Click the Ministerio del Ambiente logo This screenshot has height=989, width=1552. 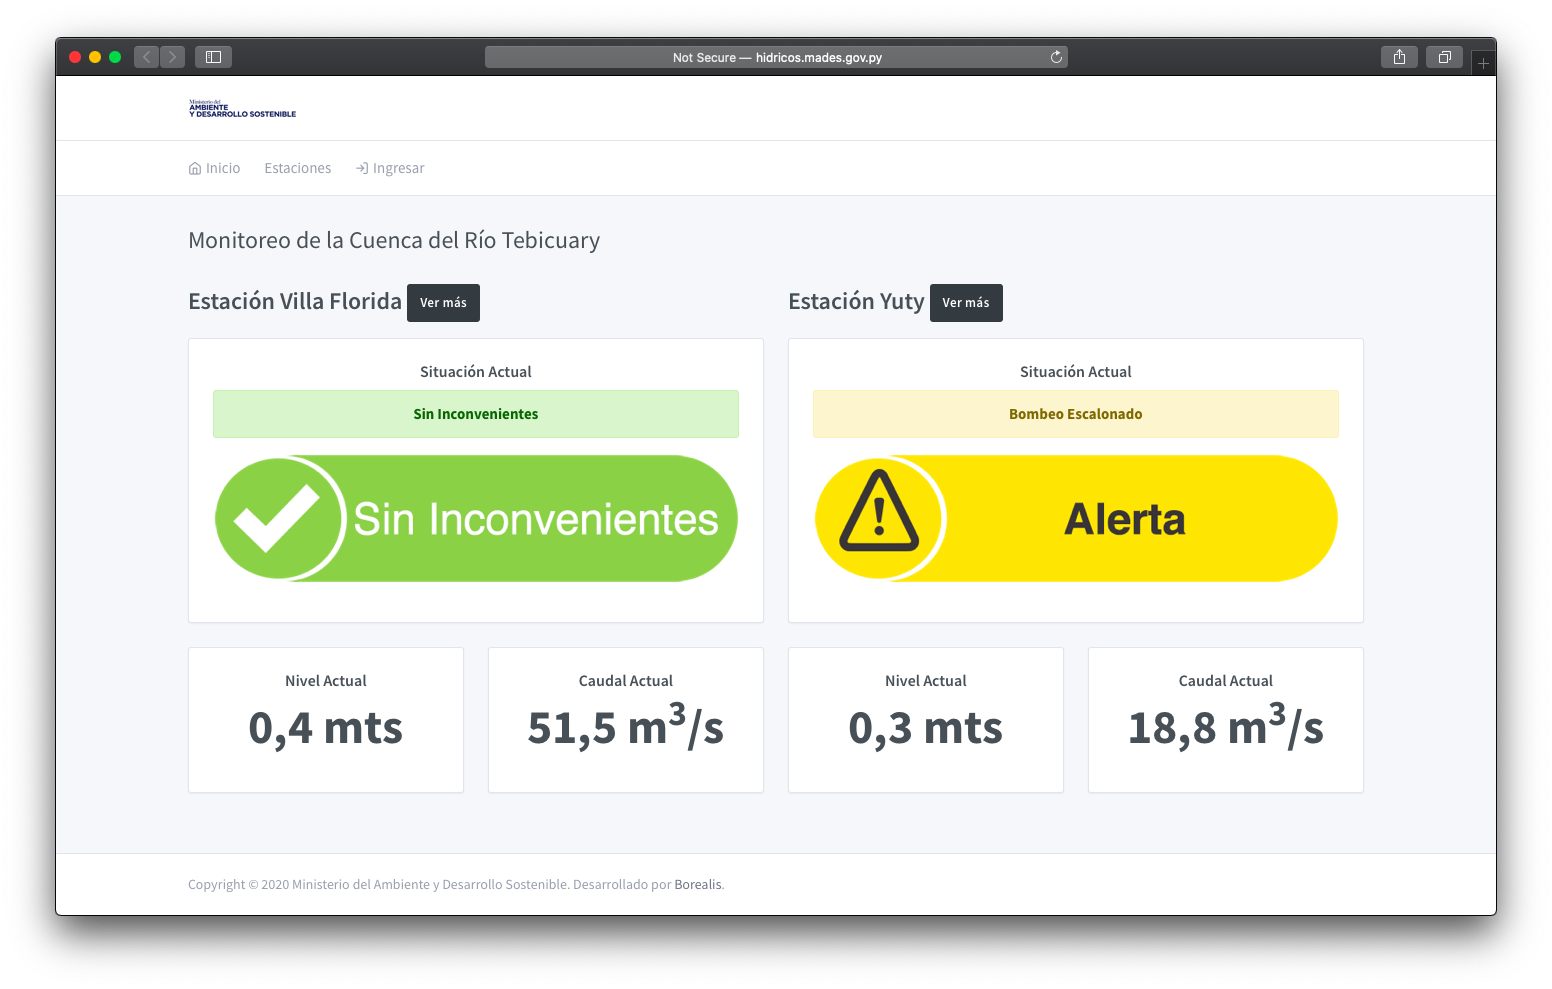click(x=242, y=108)
